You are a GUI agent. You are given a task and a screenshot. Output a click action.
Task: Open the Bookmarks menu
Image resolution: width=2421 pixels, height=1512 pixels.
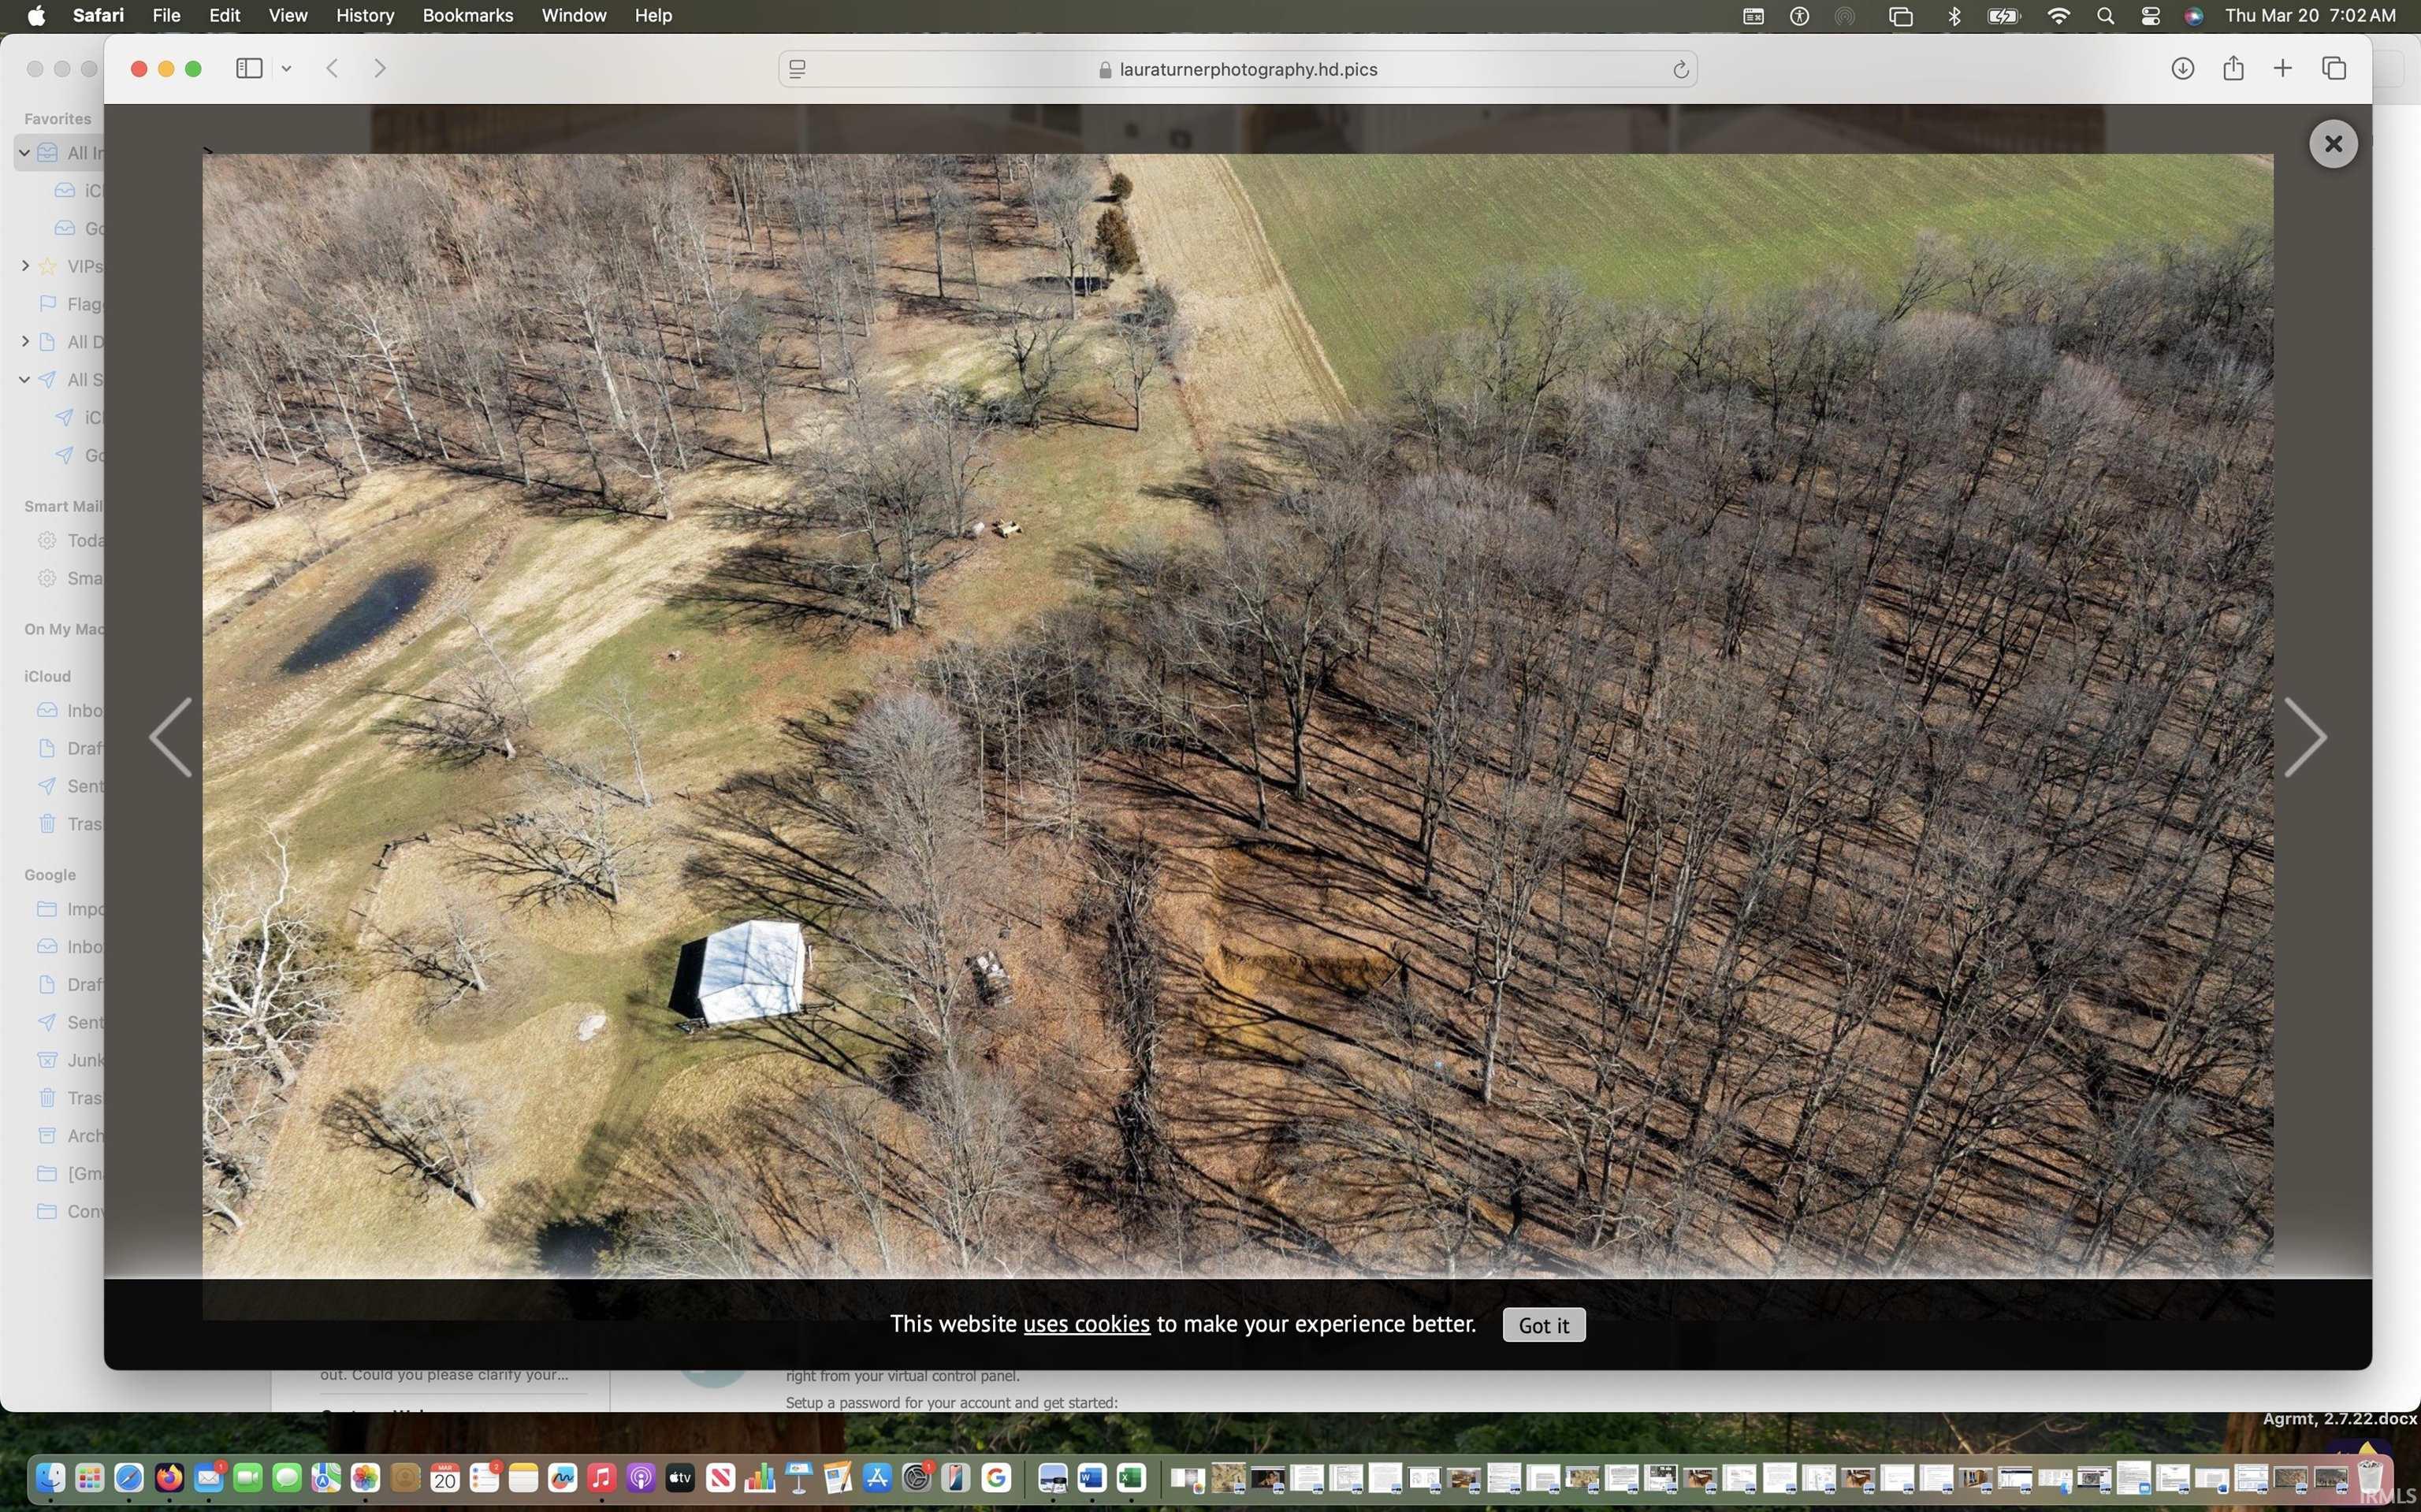pyautogui.click(x=467, y=15)
